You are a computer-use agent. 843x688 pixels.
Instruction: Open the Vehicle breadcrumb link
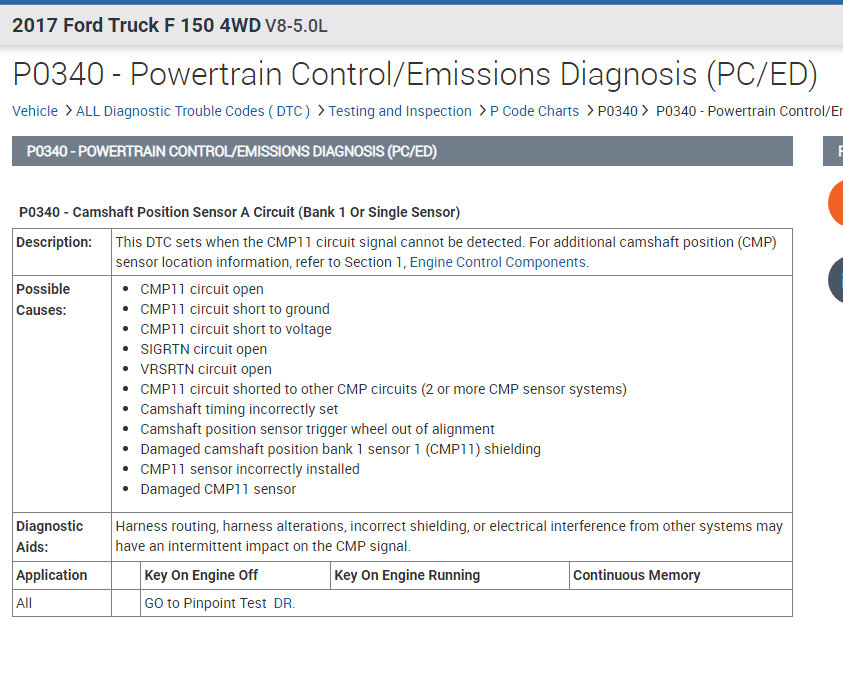(35, 111)
